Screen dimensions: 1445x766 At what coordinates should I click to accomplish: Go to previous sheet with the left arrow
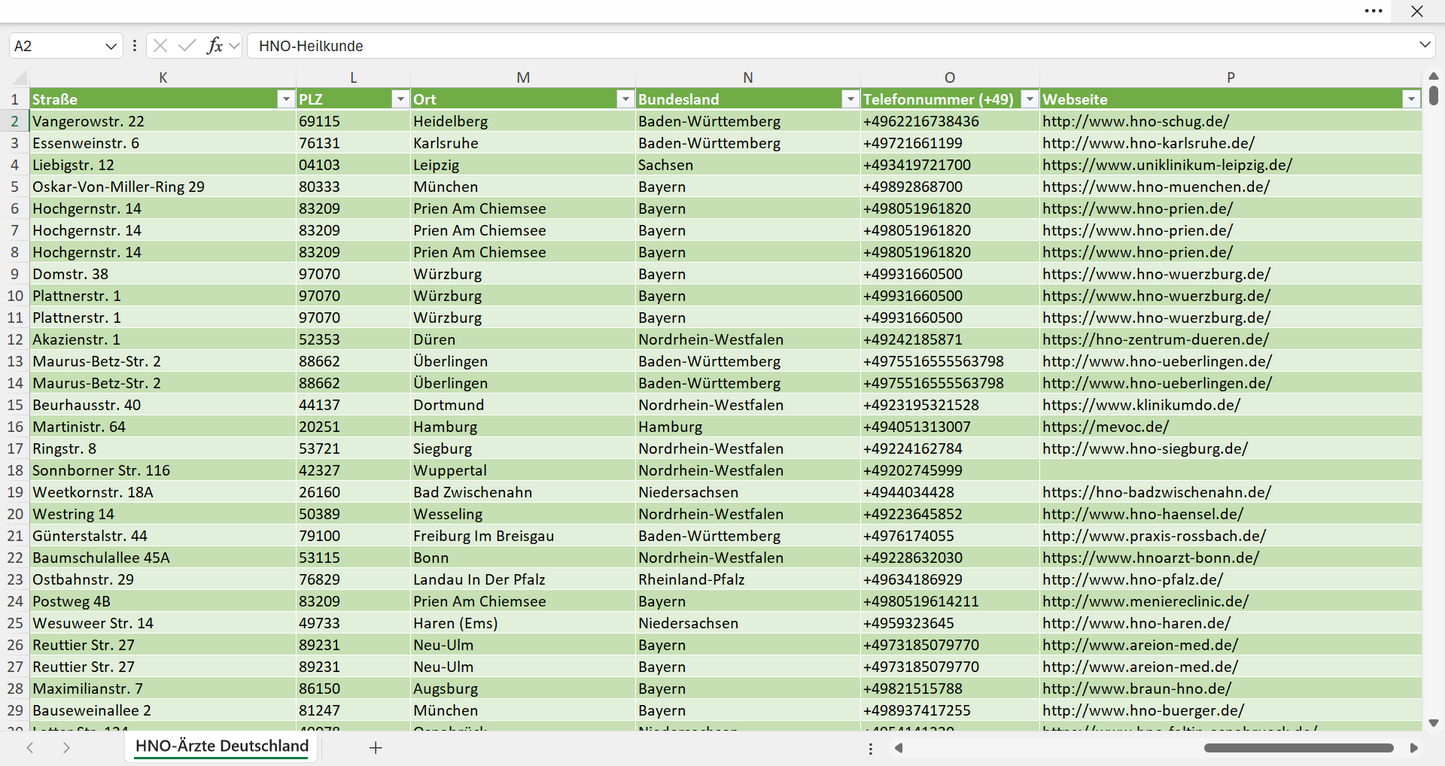[x=30, y=748]
